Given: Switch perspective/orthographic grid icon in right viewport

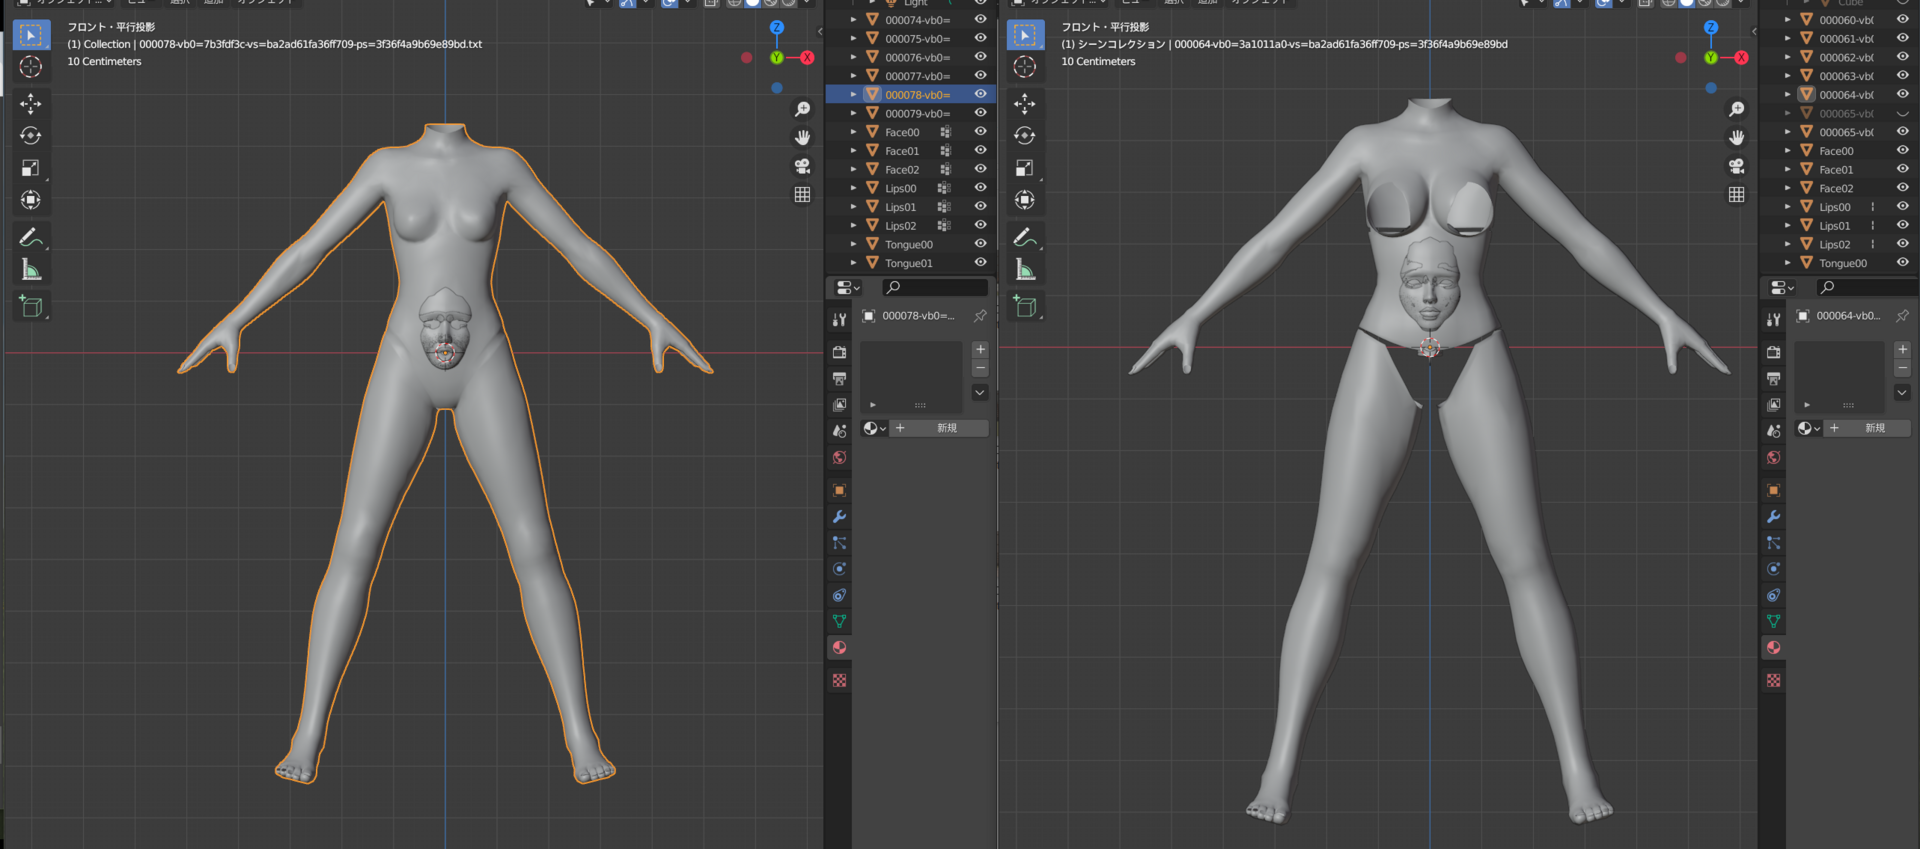Looking at the screenshot, I should click(x=1736, y=194).
